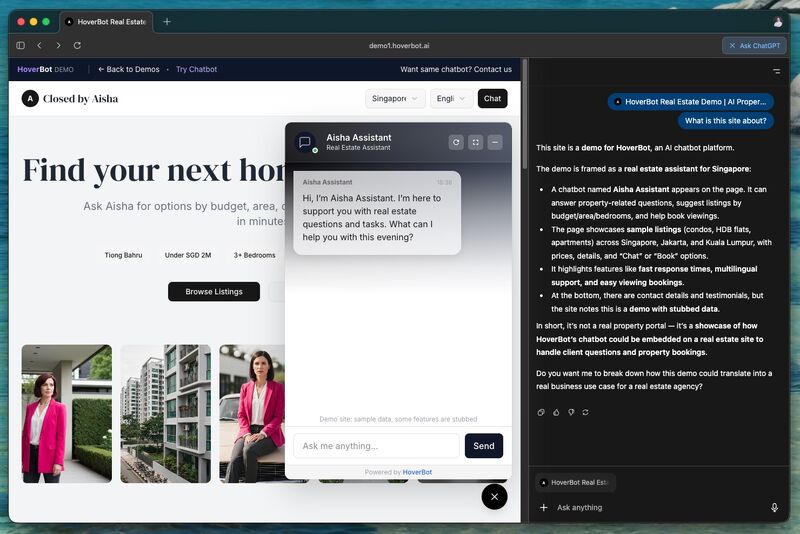
Task: Expand Aisha Assistant chat to fullscreen
Action: tap(476, 142)
